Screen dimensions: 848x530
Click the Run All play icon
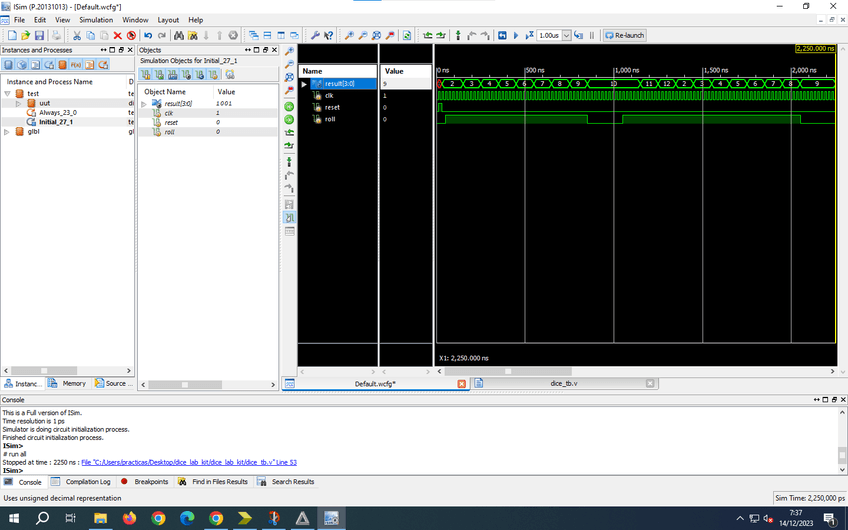pos(516,35)
